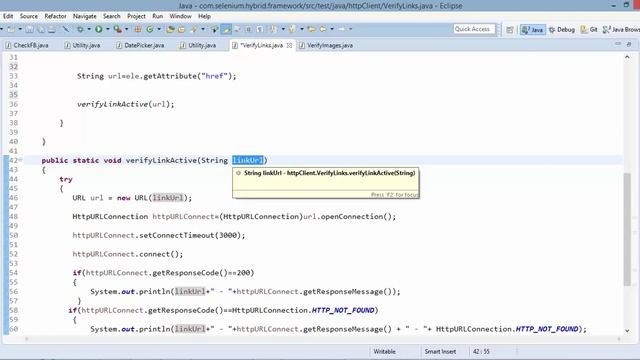Switch to the CheckFB.java editor tab
Viewport: 640px width, 360px height.
point(27,45)
